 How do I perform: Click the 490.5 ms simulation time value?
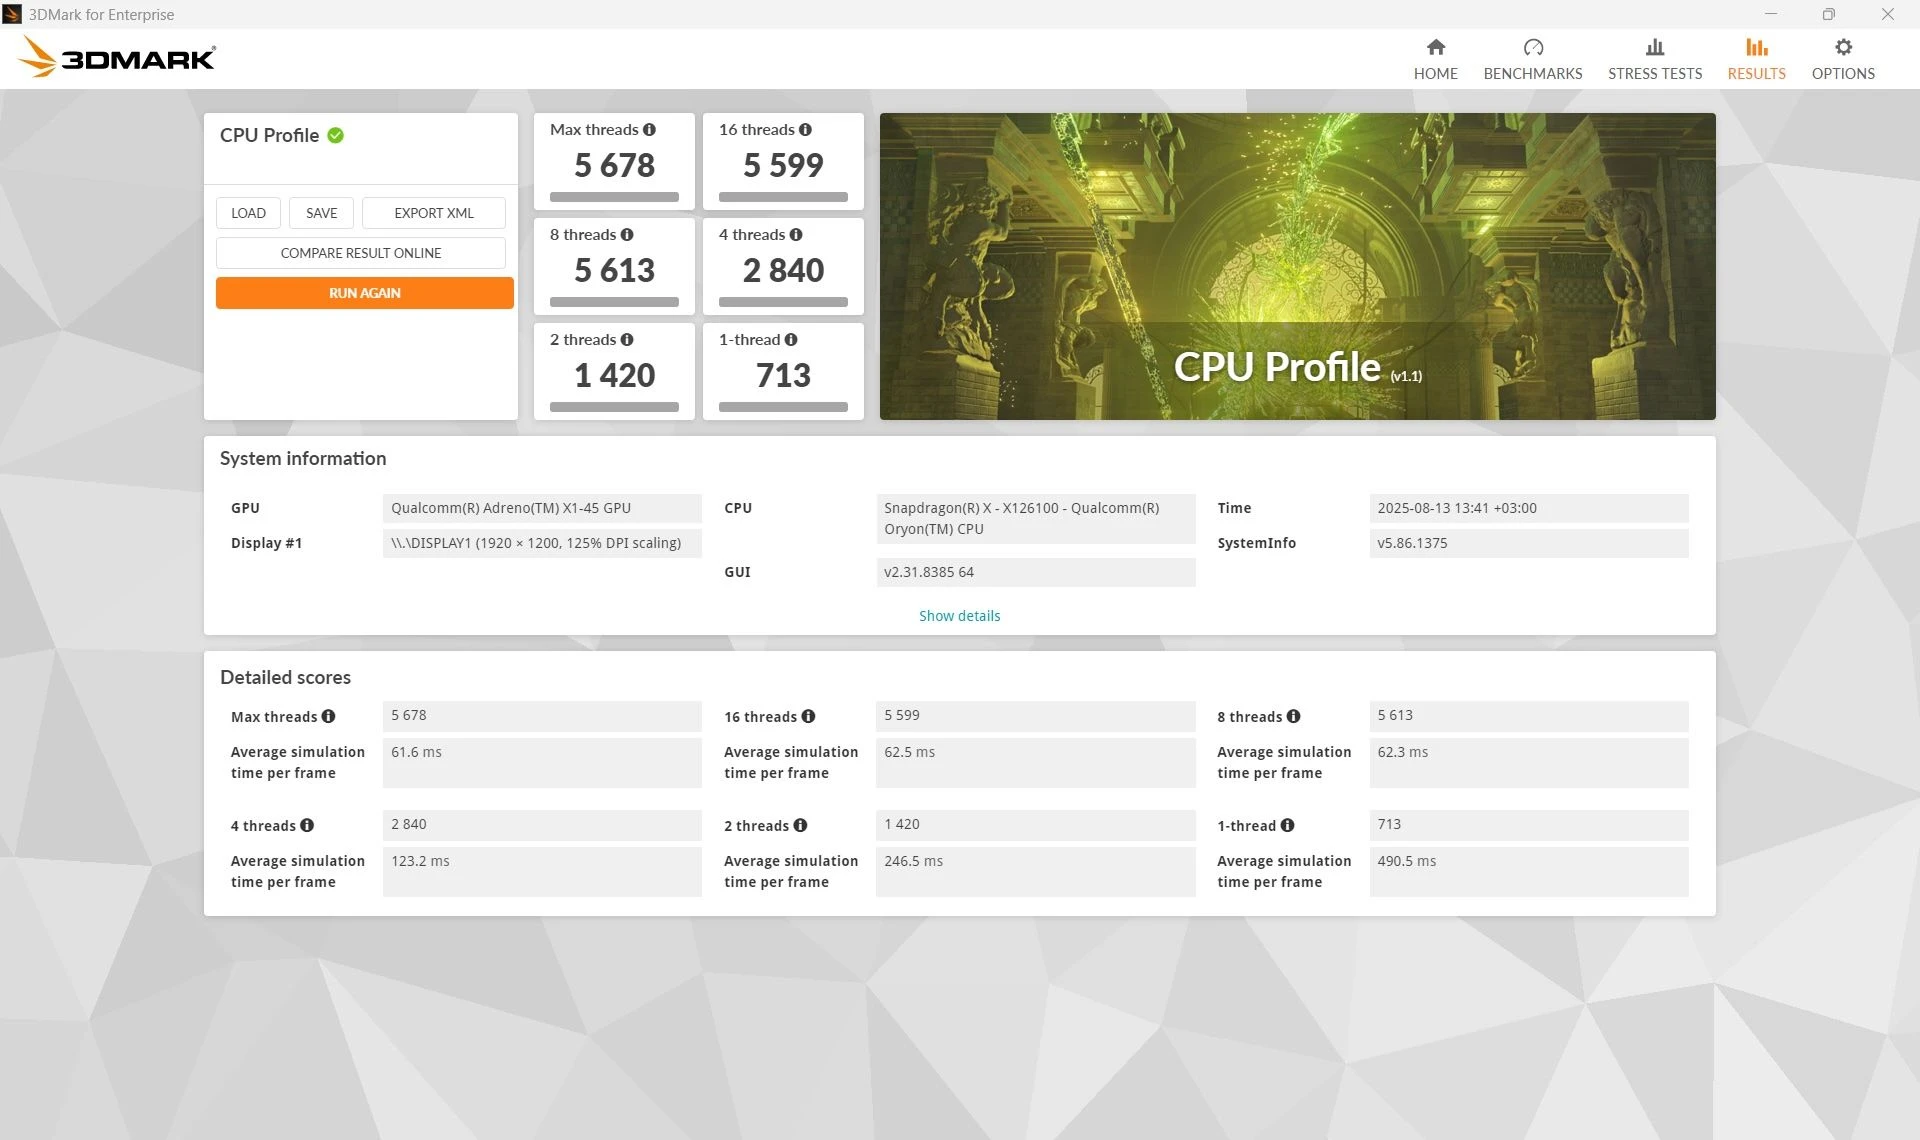1528,872
